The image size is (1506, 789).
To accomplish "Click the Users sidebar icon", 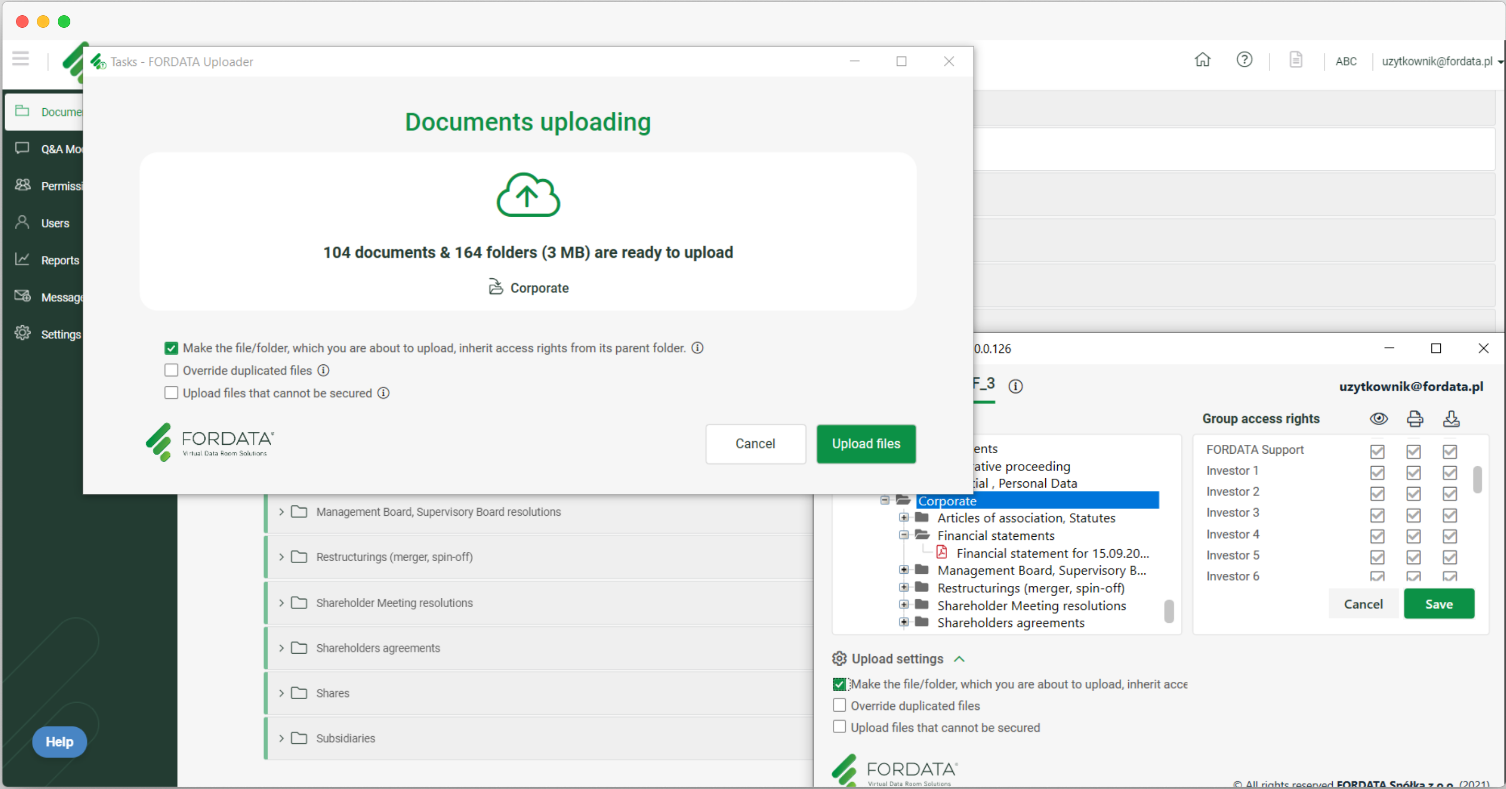I will (x=22, y=223).
